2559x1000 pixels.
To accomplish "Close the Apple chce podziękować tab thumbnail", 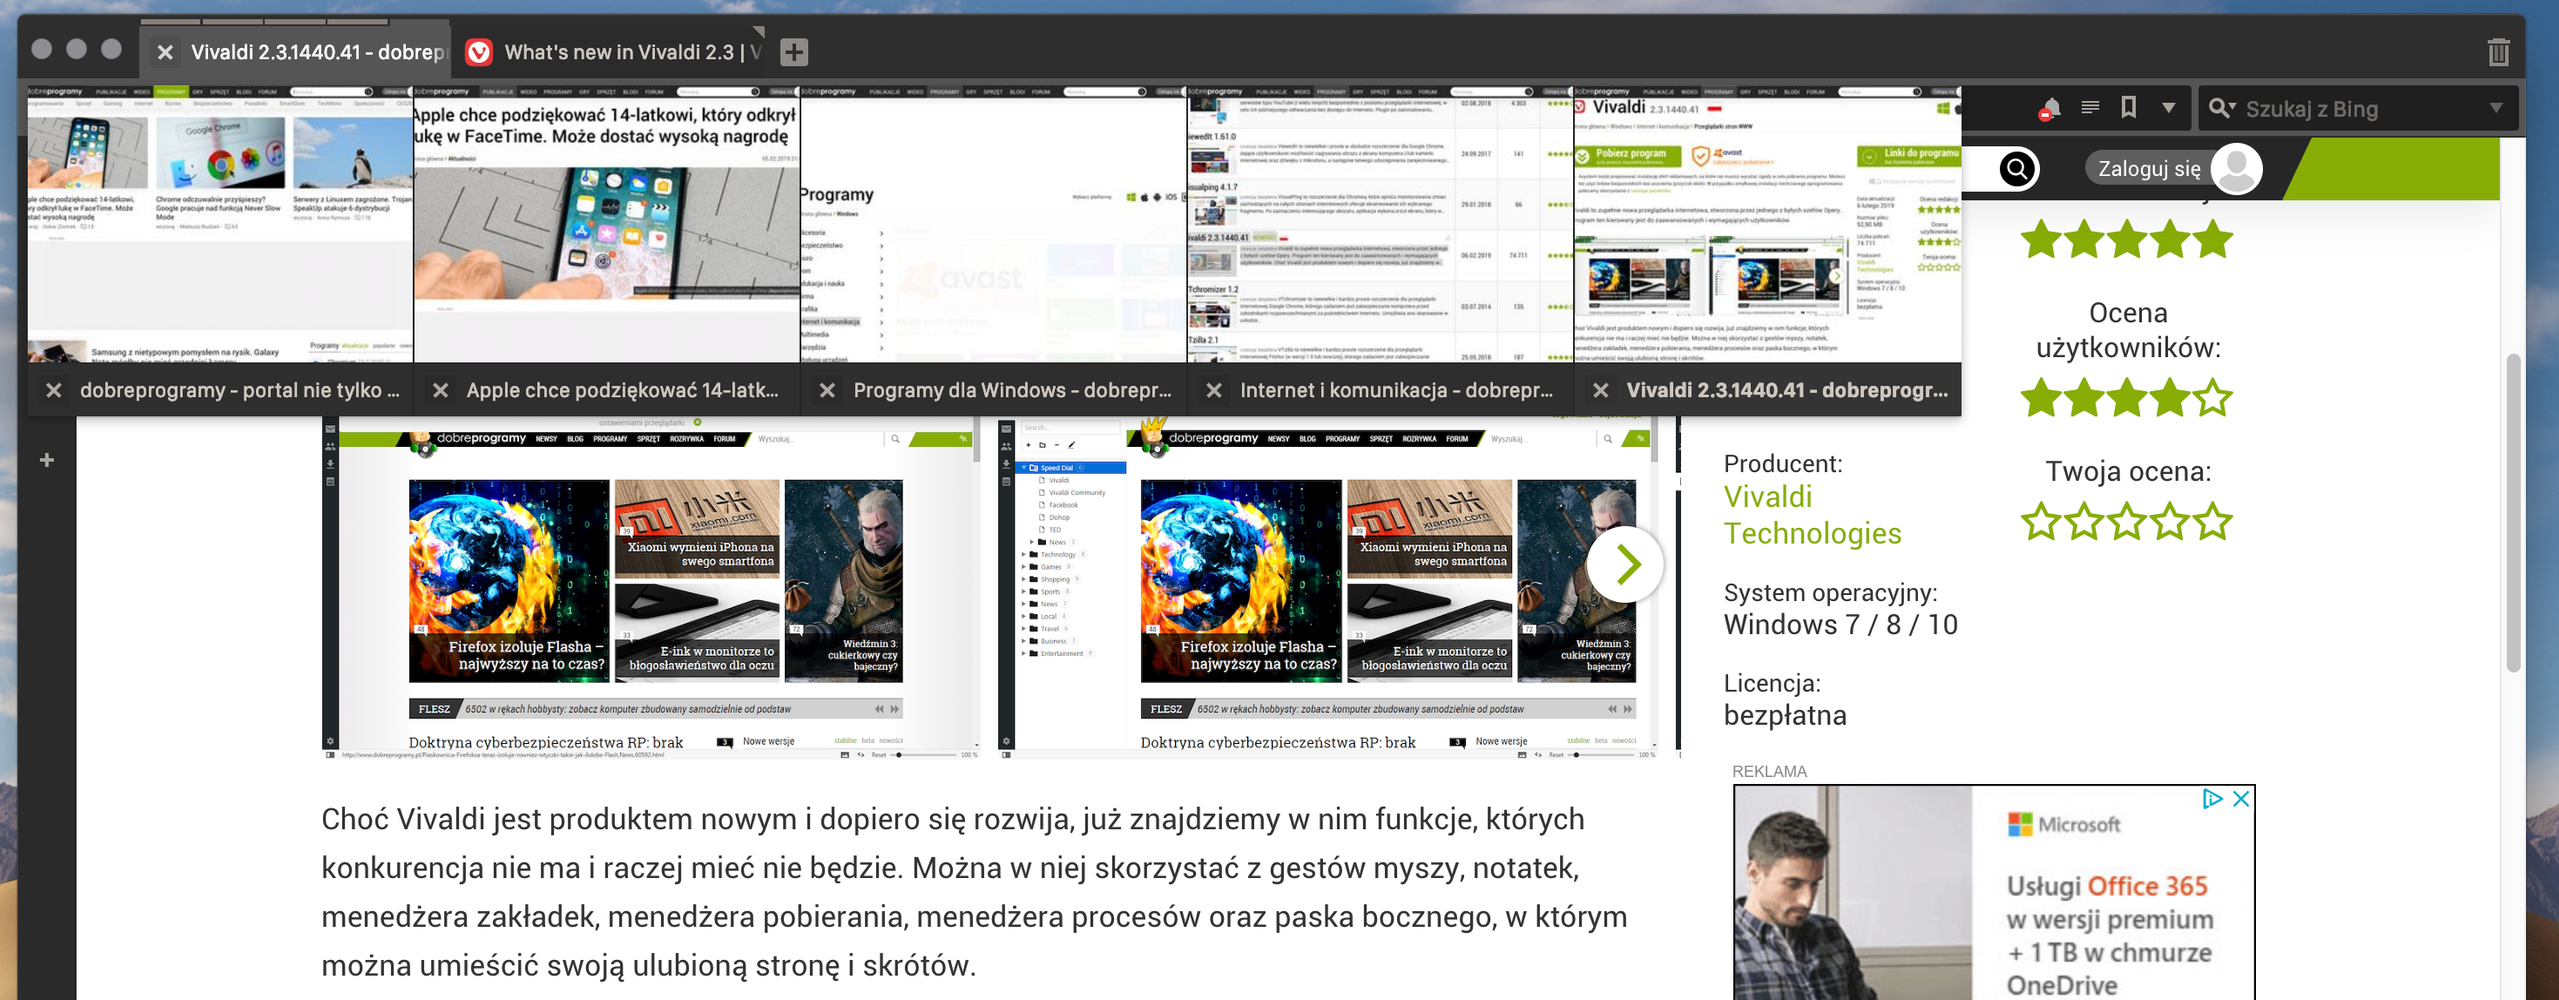I will (442, 390).
